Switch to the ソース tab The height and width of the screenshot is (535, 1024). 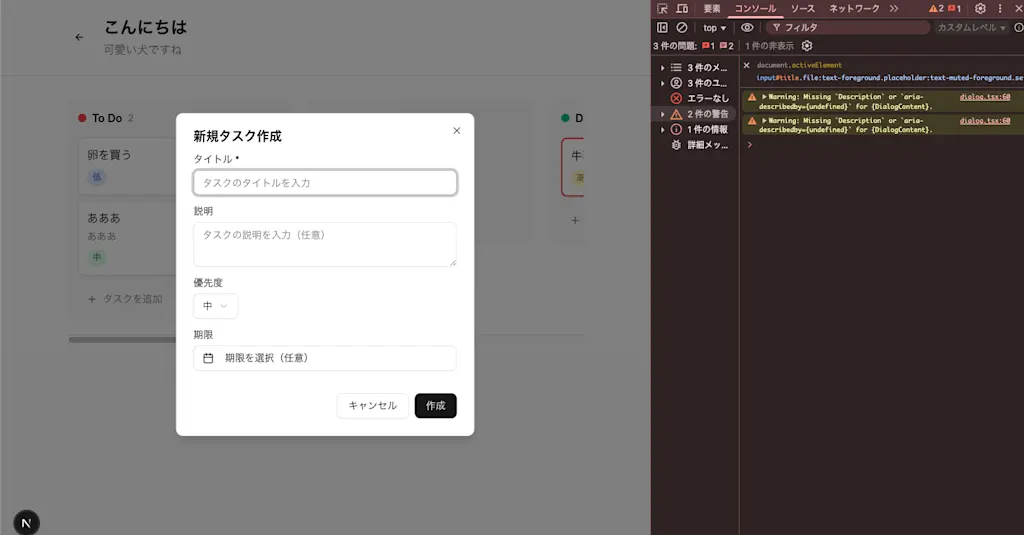point(803,8)
